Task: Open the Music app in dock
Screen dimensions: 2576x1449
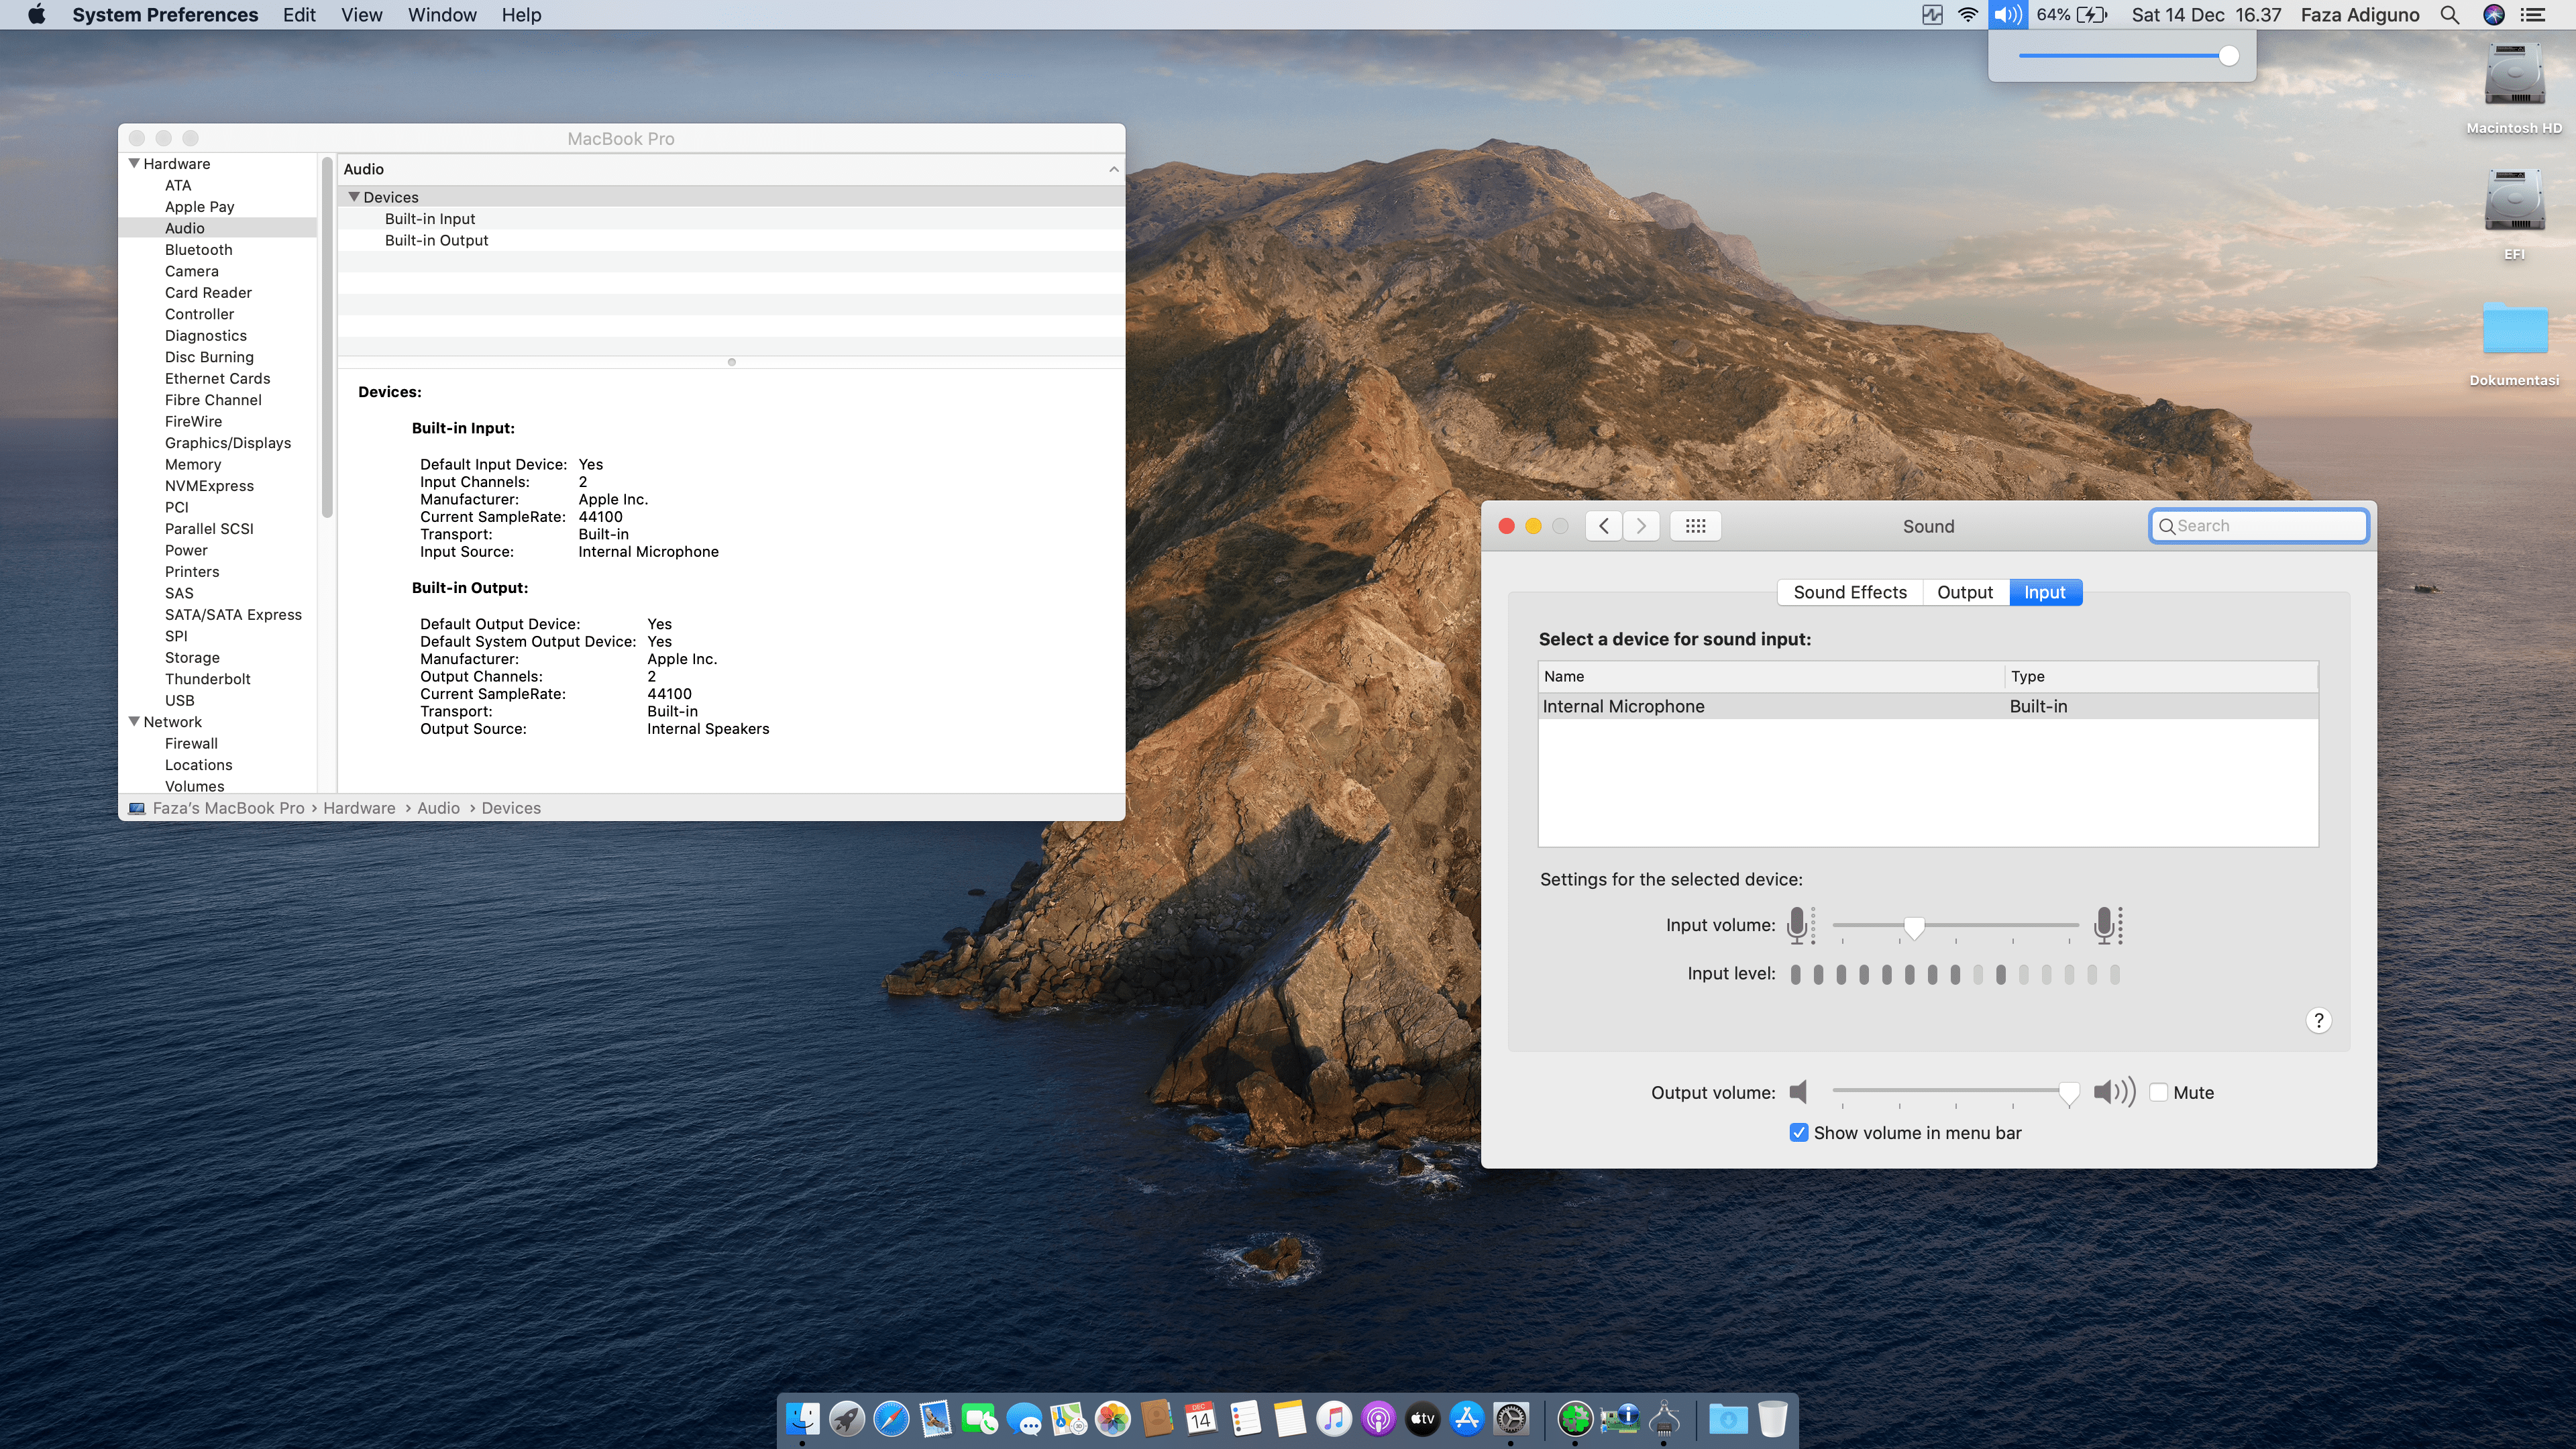Action: pos(1333,1418)
